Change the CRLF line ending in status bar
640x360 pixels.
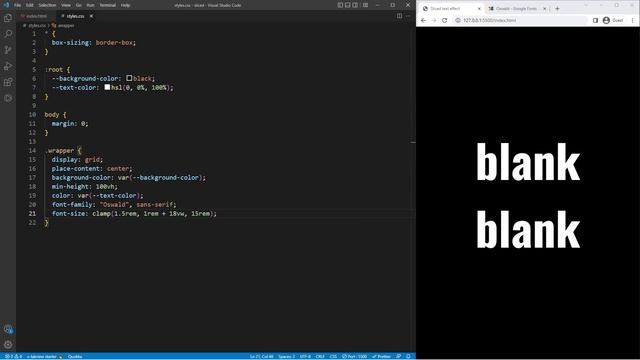point(320,356)
